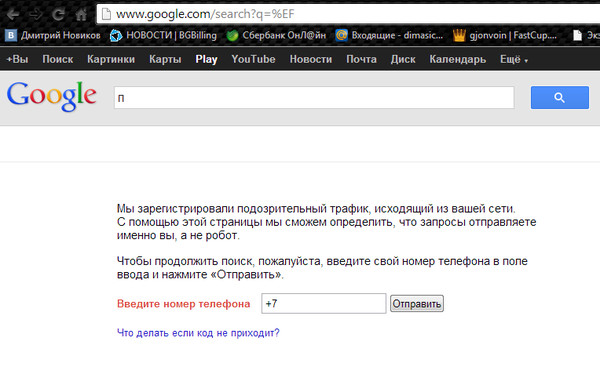Open the browser home page icon
600x374 pixels.
81,15
